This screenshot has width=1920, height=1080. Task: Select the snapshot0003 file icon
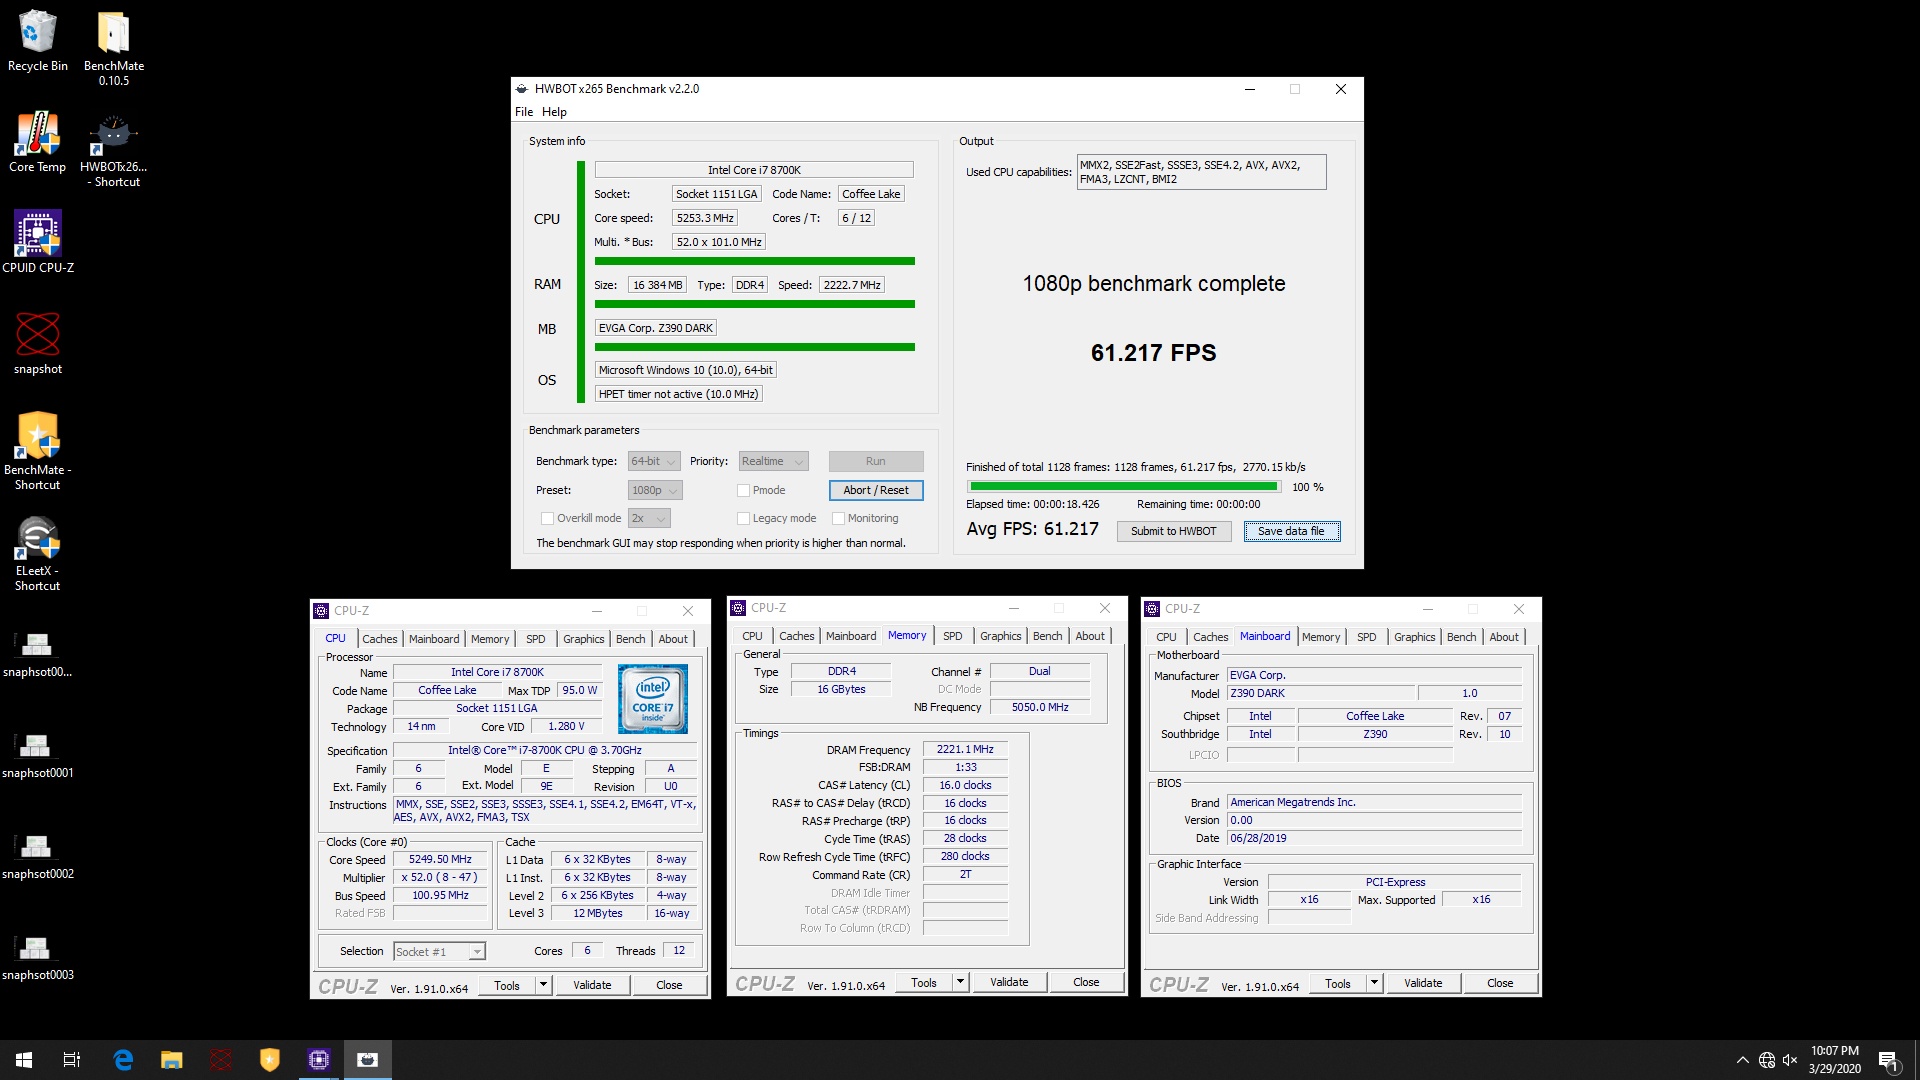click(x=38, y=958)
